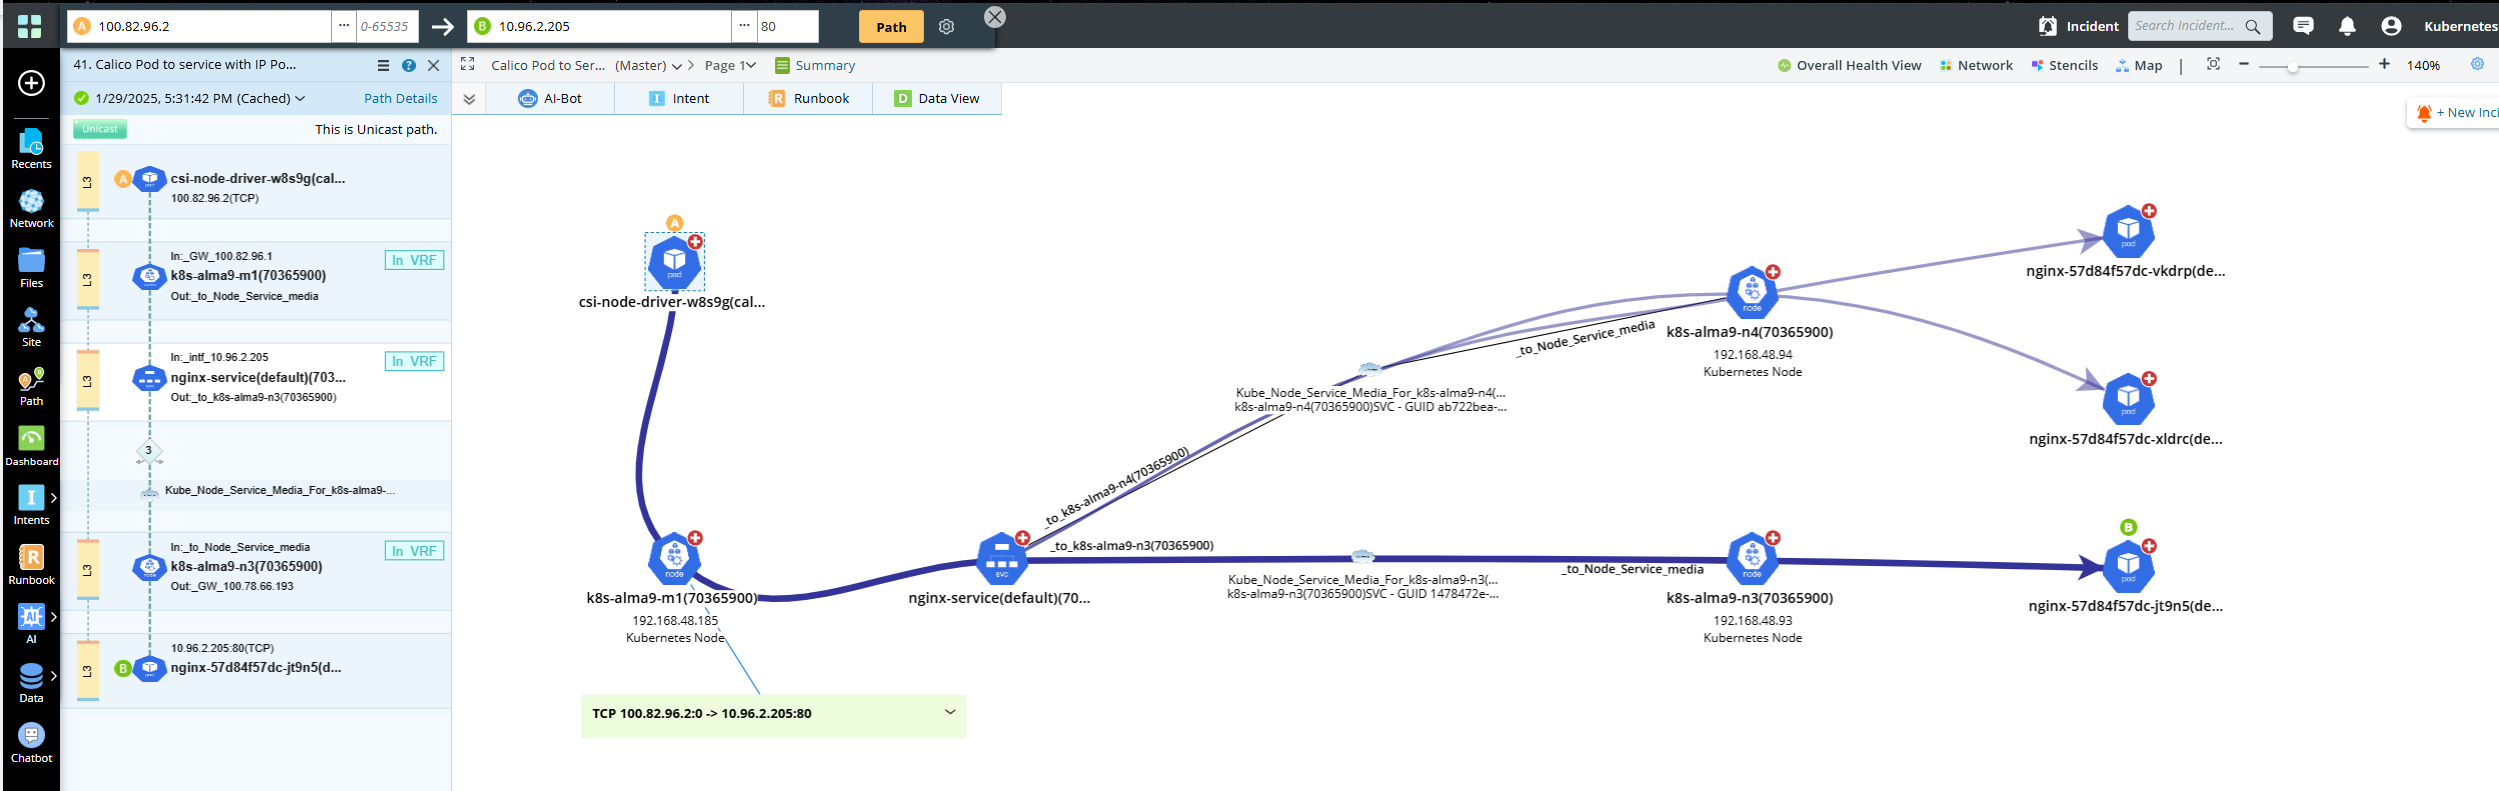Open Dashboard in the left sidebar
Viewport: 2499px width, 791px height.
point(31,447)
